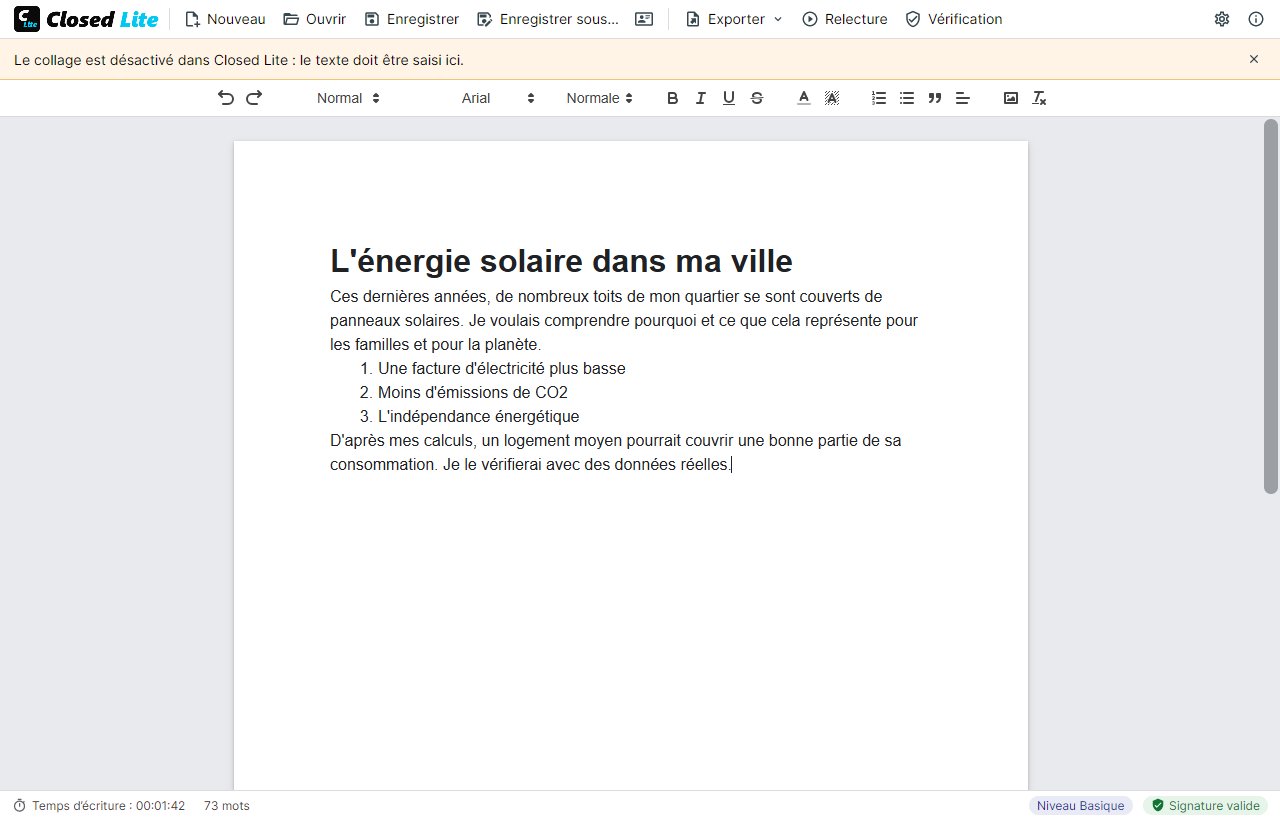Toggle numbered list formatting
Image resolution: width=1280 pixels, height=820 pixels.
pyautogui.click(x=879, y=98)
